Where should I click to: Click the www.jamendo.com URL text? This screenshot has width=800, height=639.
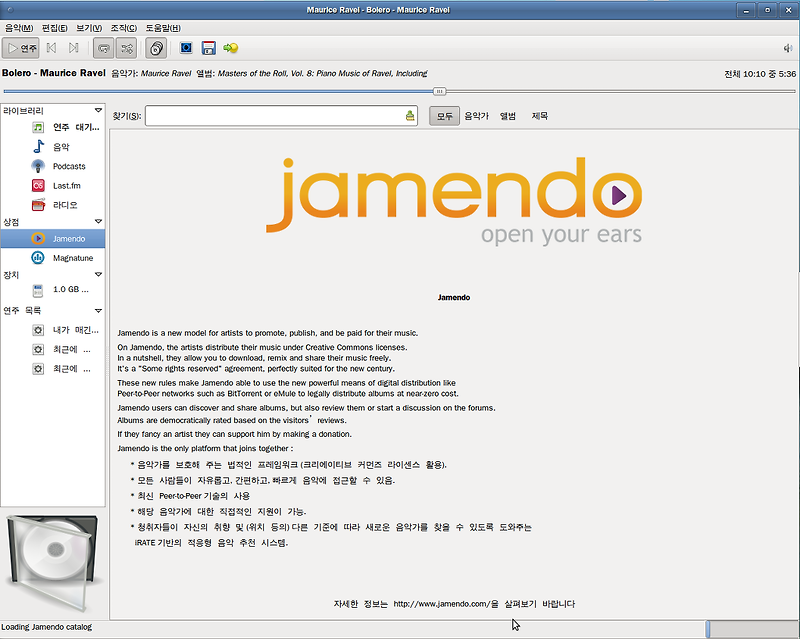(x=441, y=604)
